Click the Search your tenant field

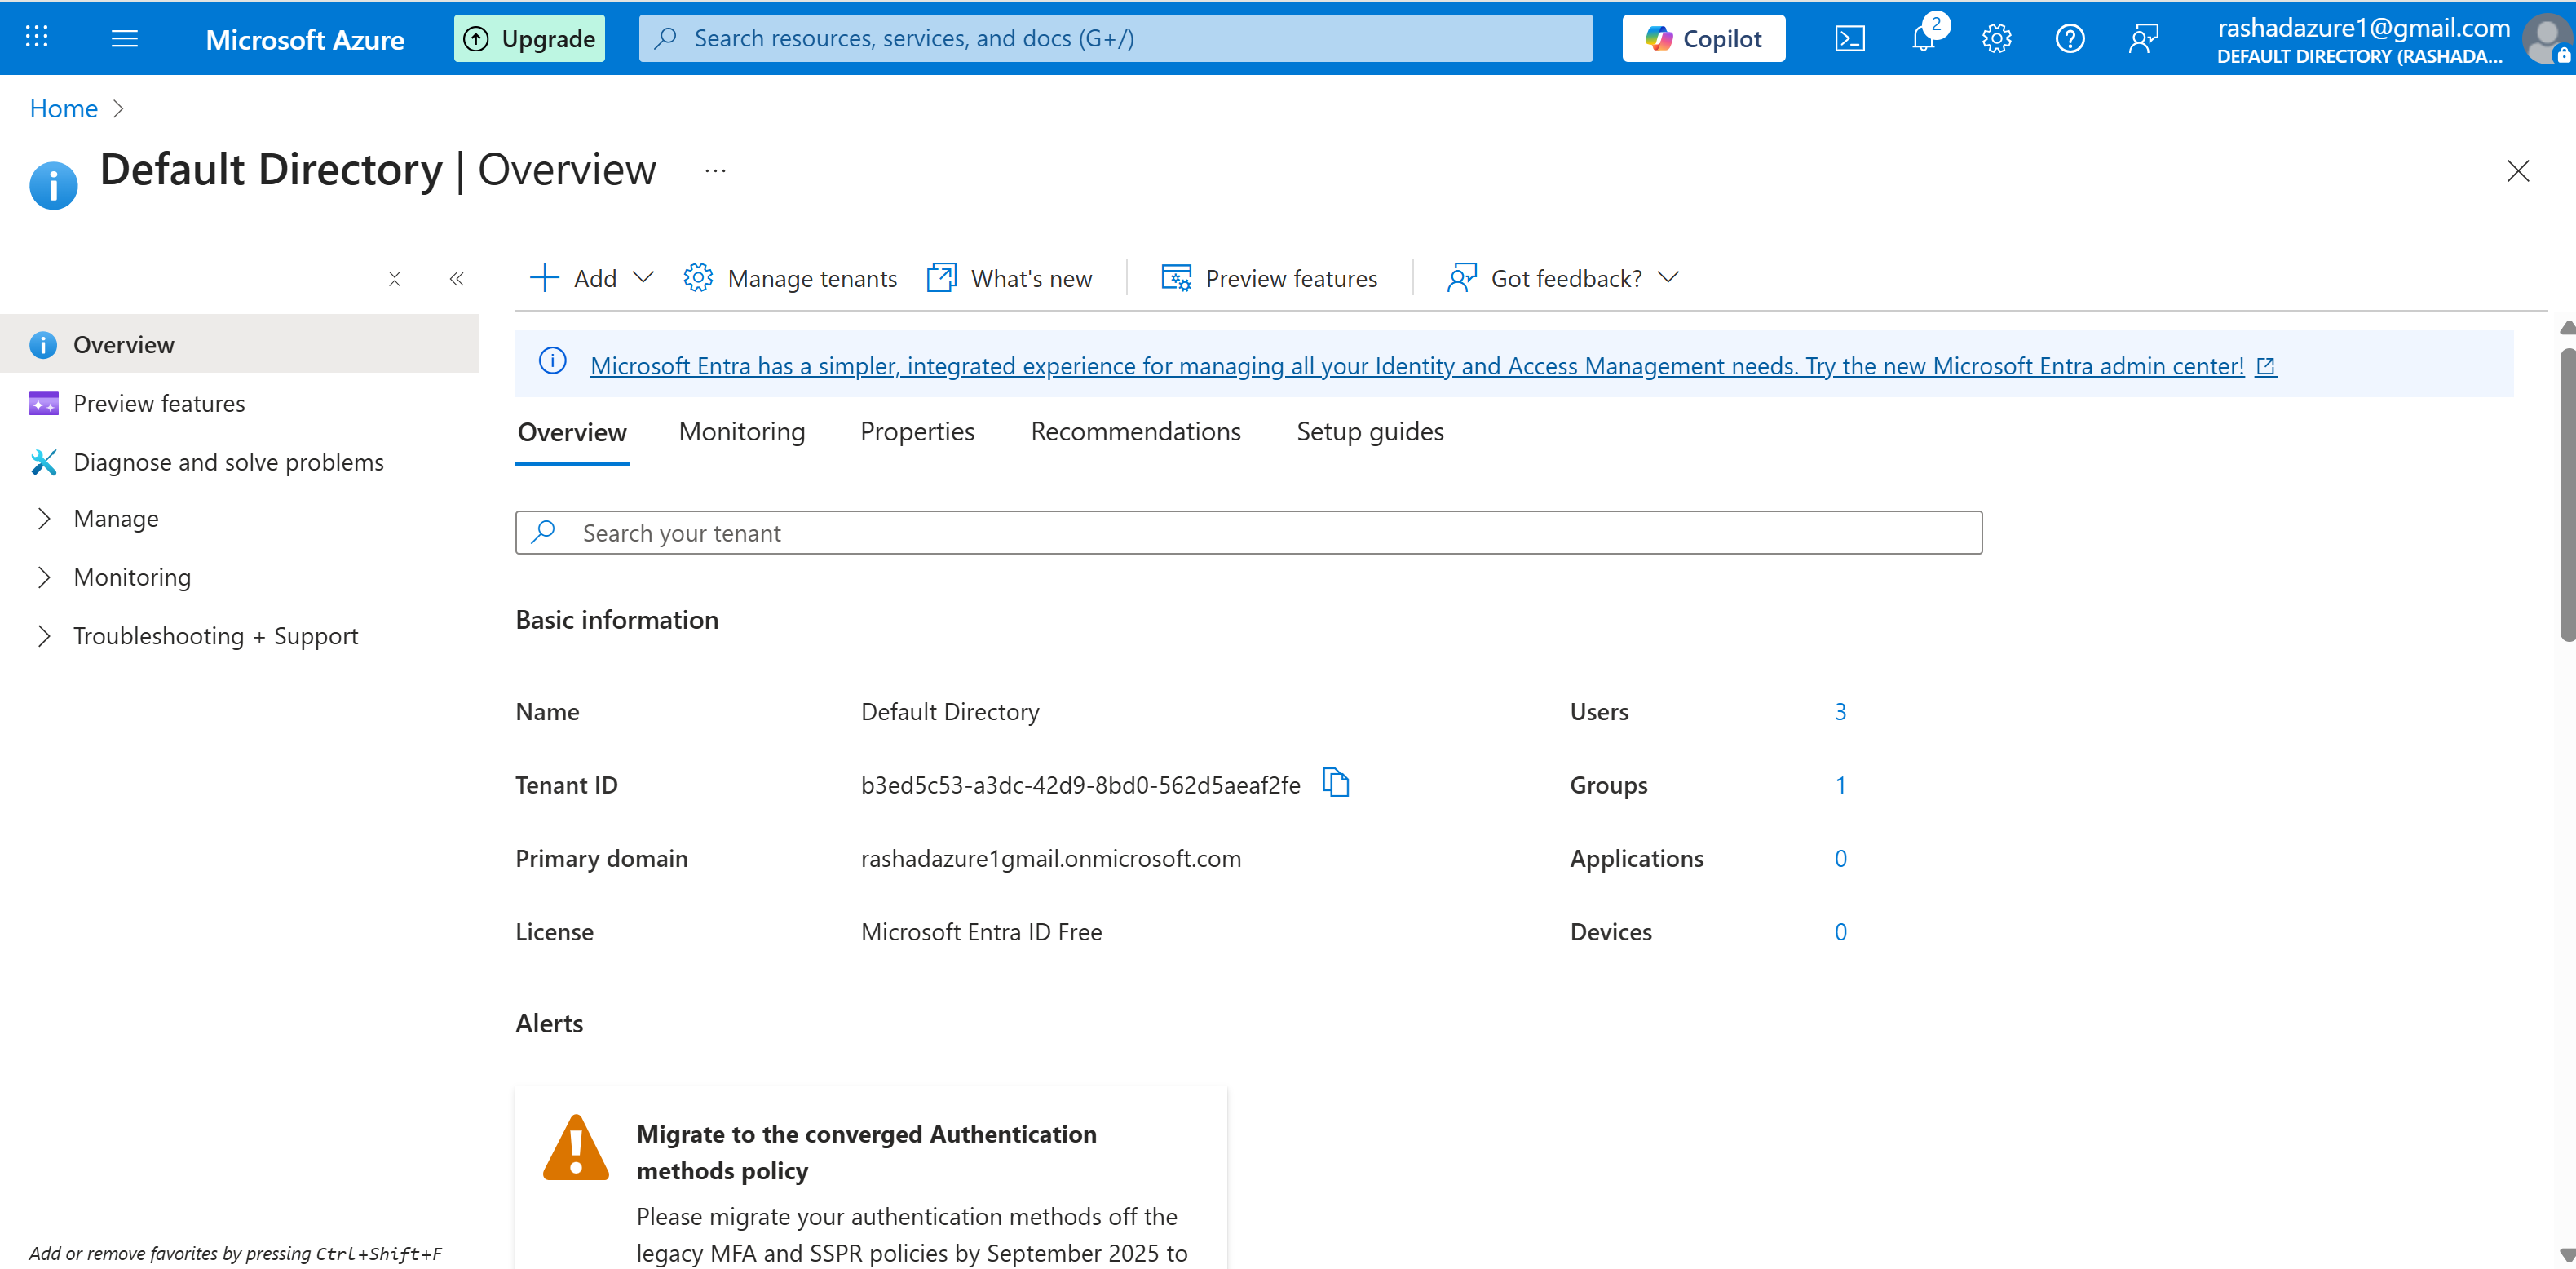pos(1247,533)
